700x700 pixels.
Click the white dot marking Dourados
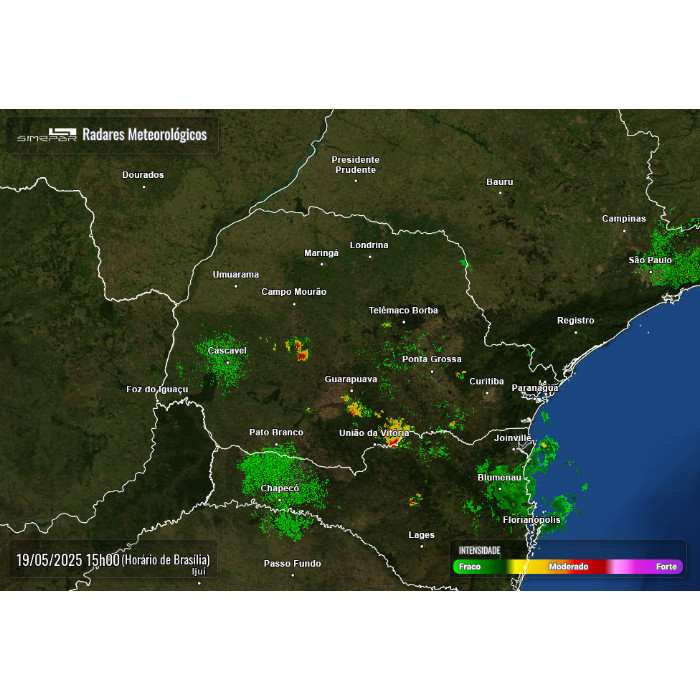(144, 187)
